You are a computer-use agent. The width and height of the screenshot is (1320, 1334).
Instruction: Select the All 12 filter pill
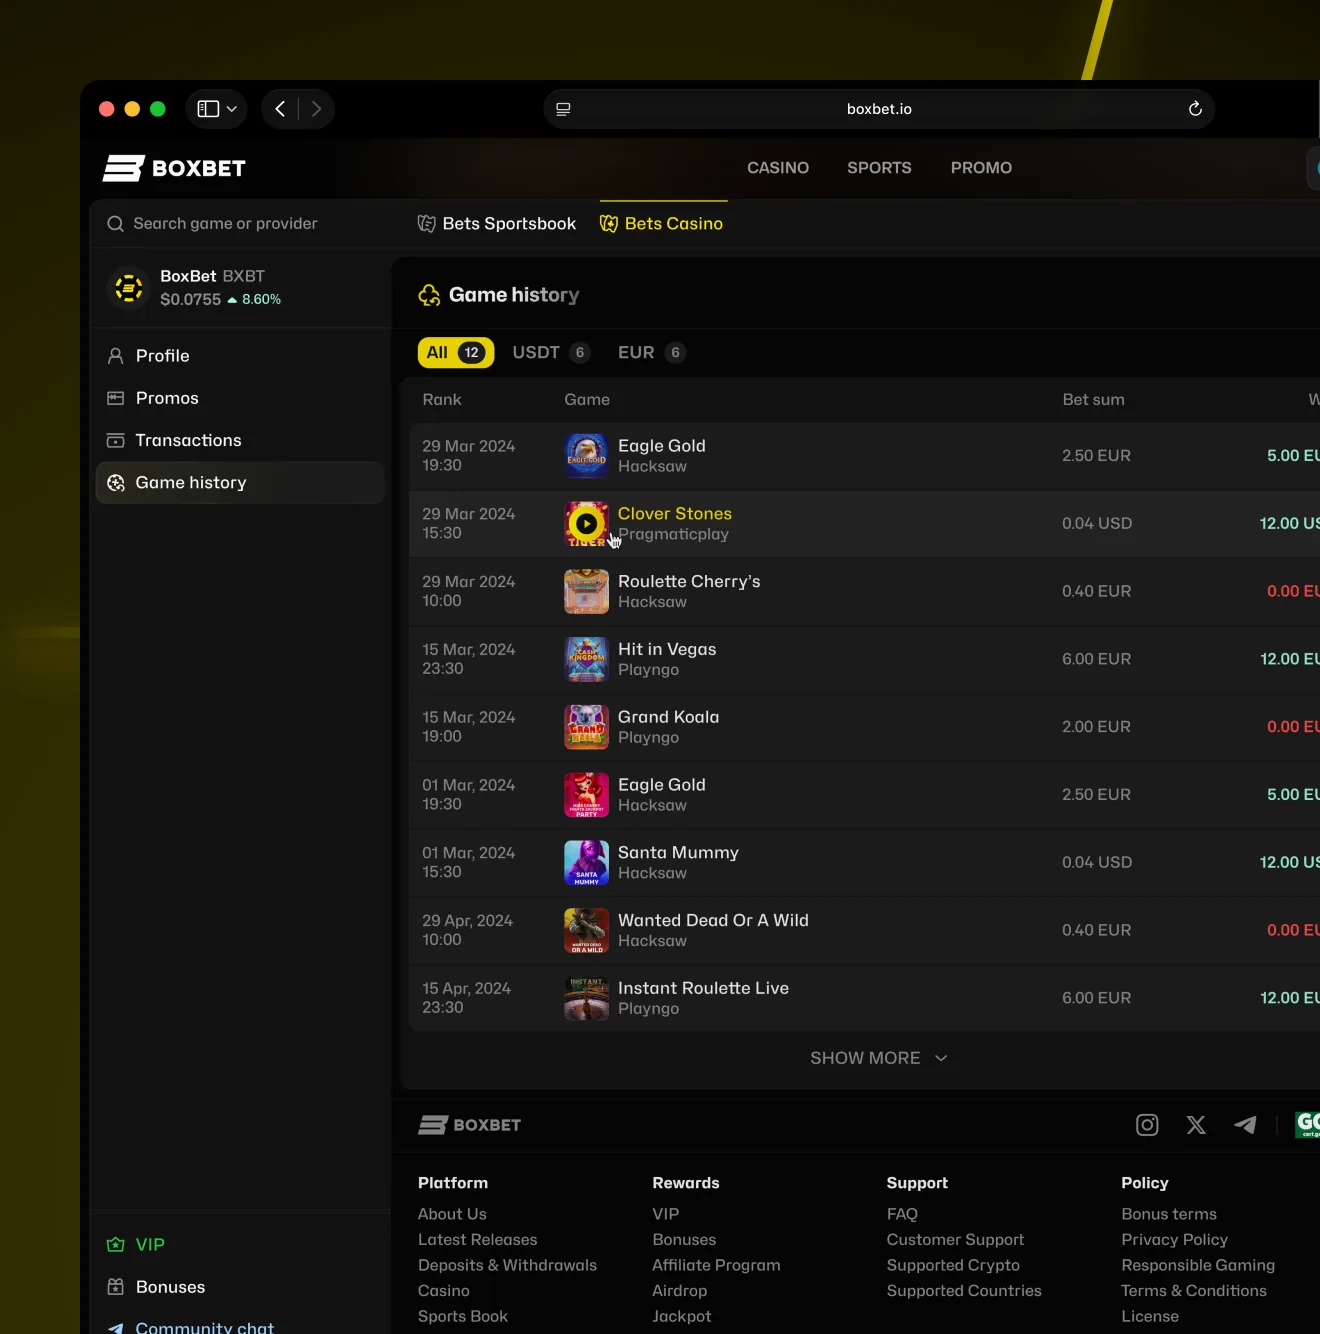click(x=455, y=353)
